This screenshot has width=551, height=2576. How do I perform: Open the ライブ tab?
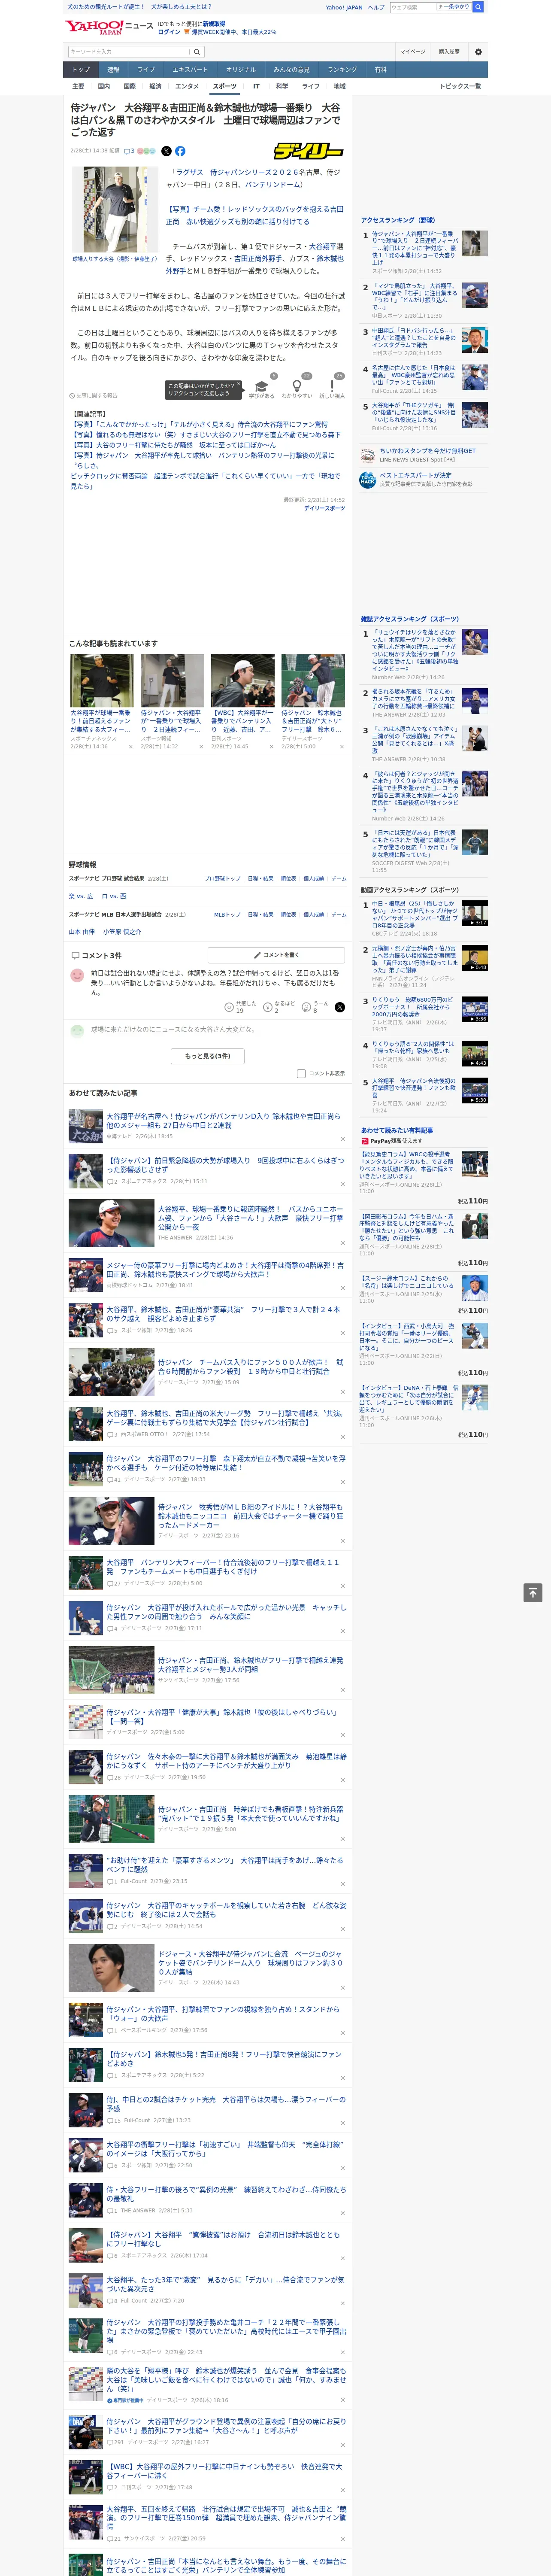pos(146,70)
